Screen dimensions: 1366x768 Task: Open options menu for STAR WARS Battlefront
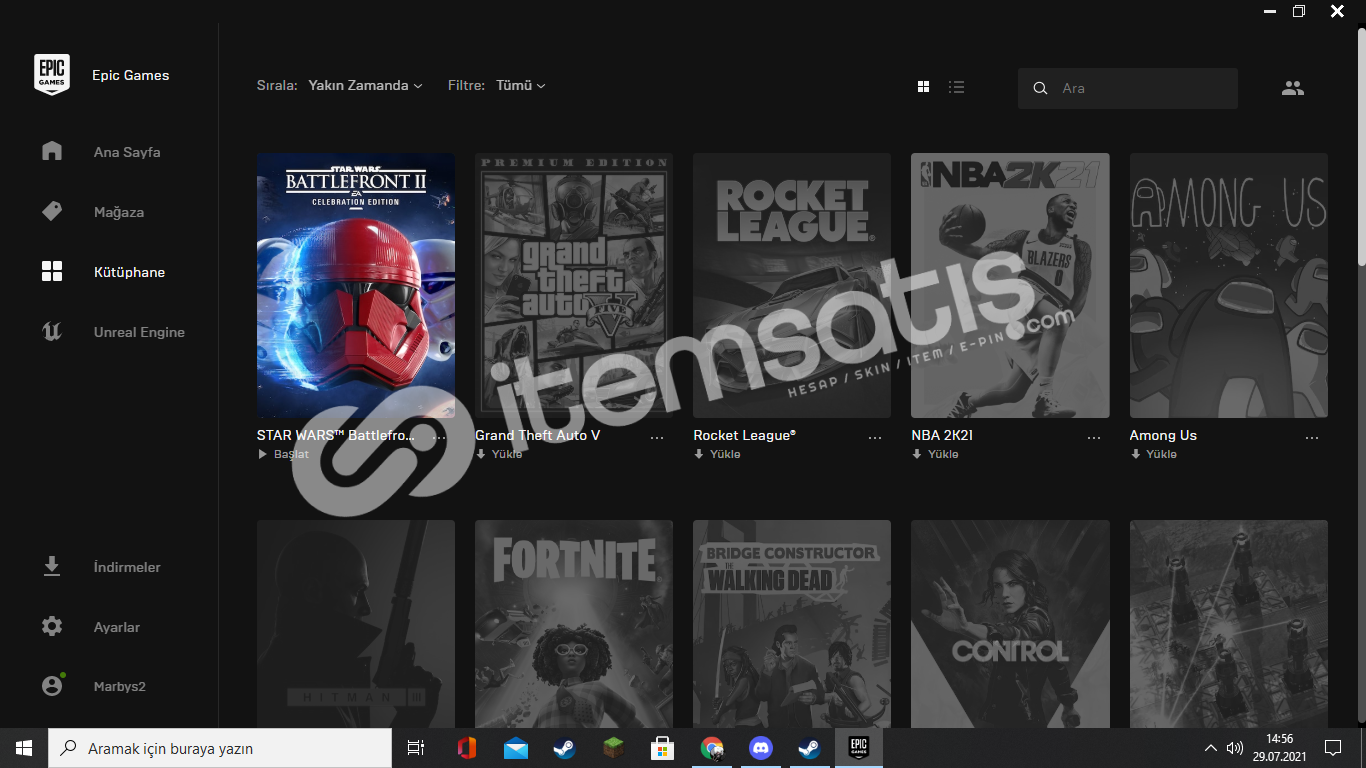[439, 438]
